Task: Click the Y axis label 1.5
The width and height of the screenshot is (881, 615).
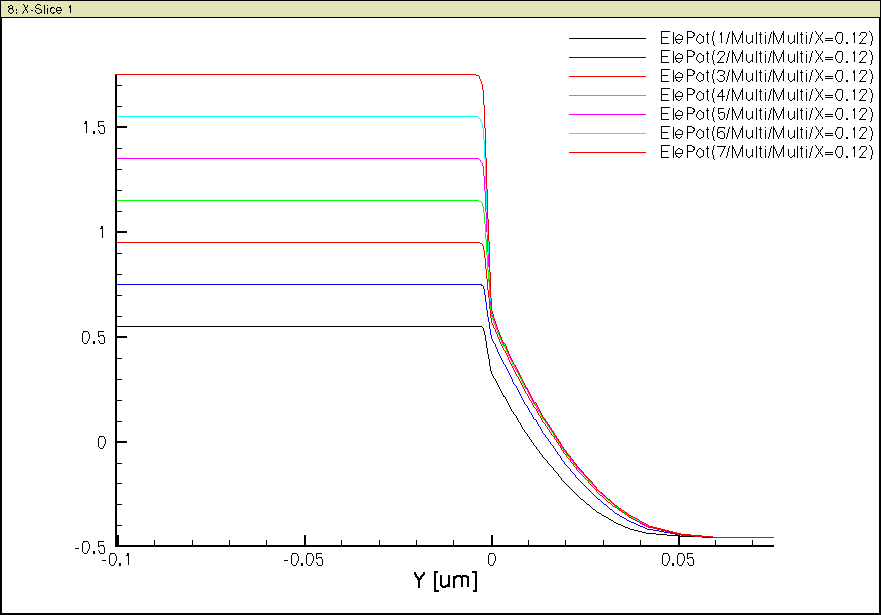Action: coord(94,128)
